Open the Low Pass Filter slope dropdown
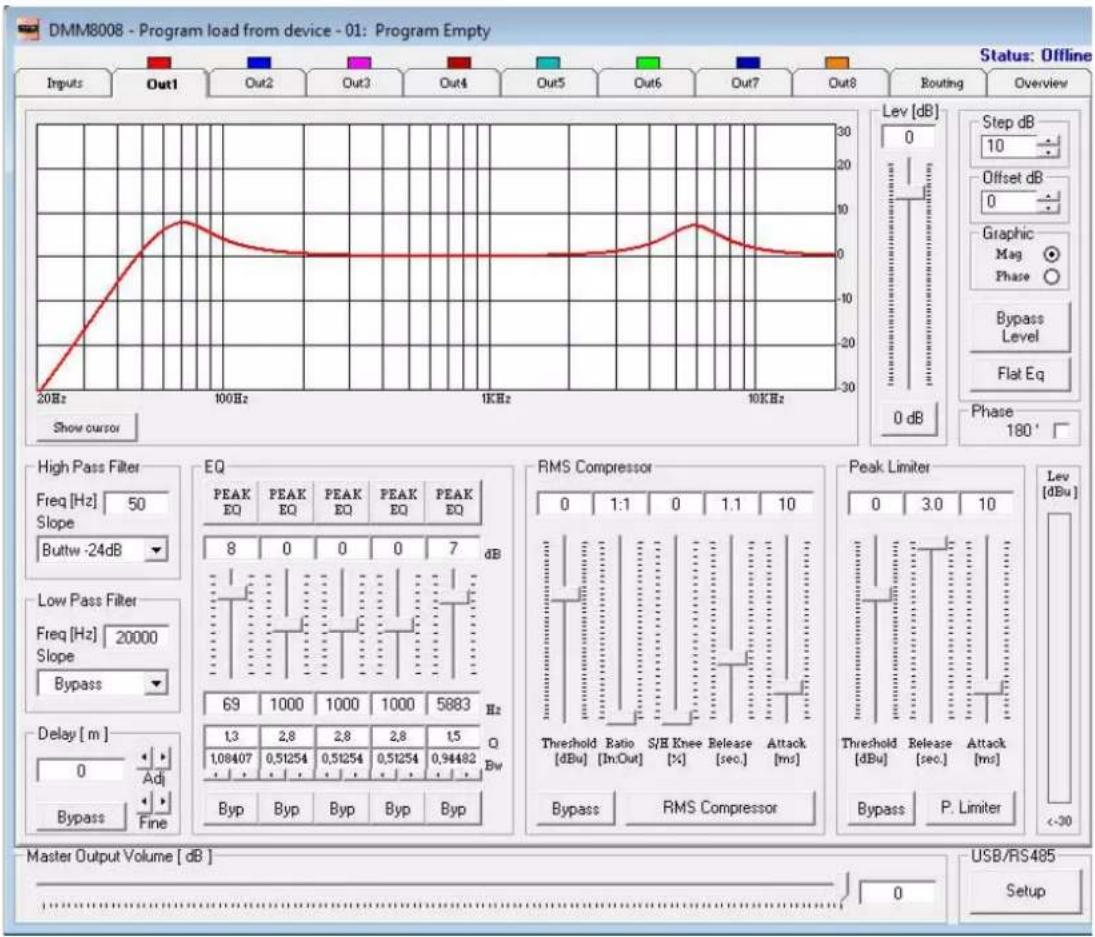 pos(156,684)
